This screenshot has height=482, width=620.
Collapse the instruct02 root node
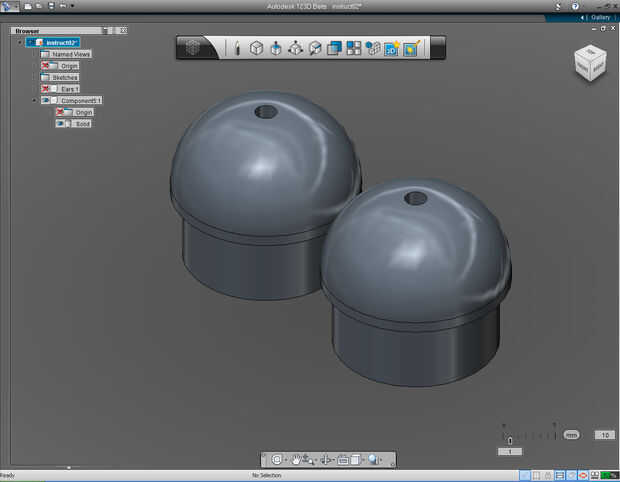pyautogui.click(x=20, y=42)
